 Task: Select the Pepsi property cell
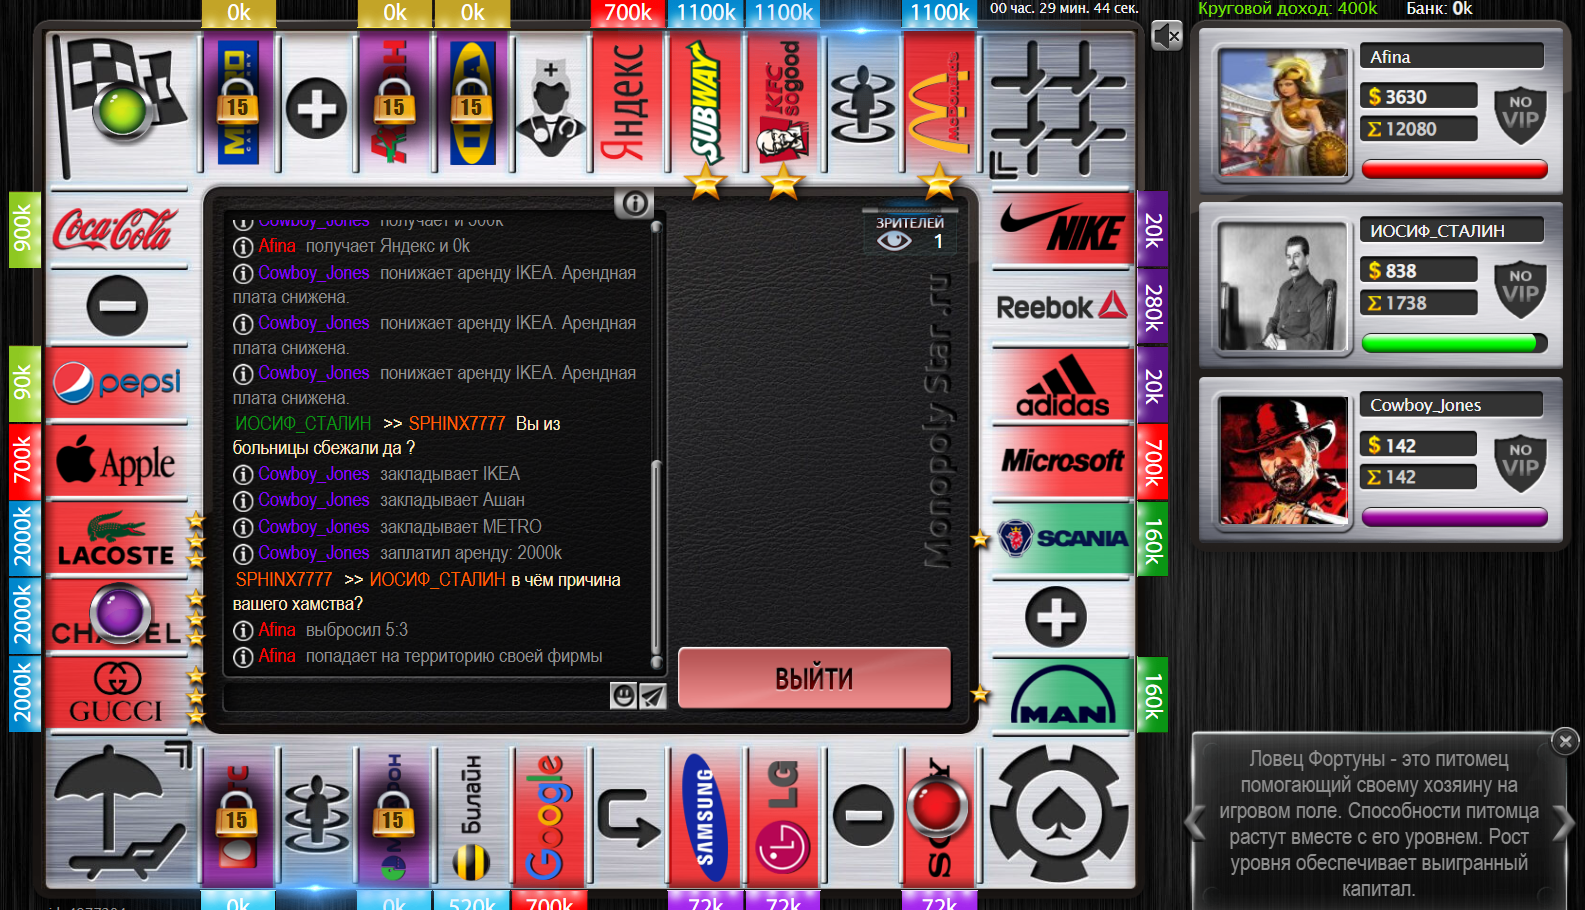click(x=116, y=383)
